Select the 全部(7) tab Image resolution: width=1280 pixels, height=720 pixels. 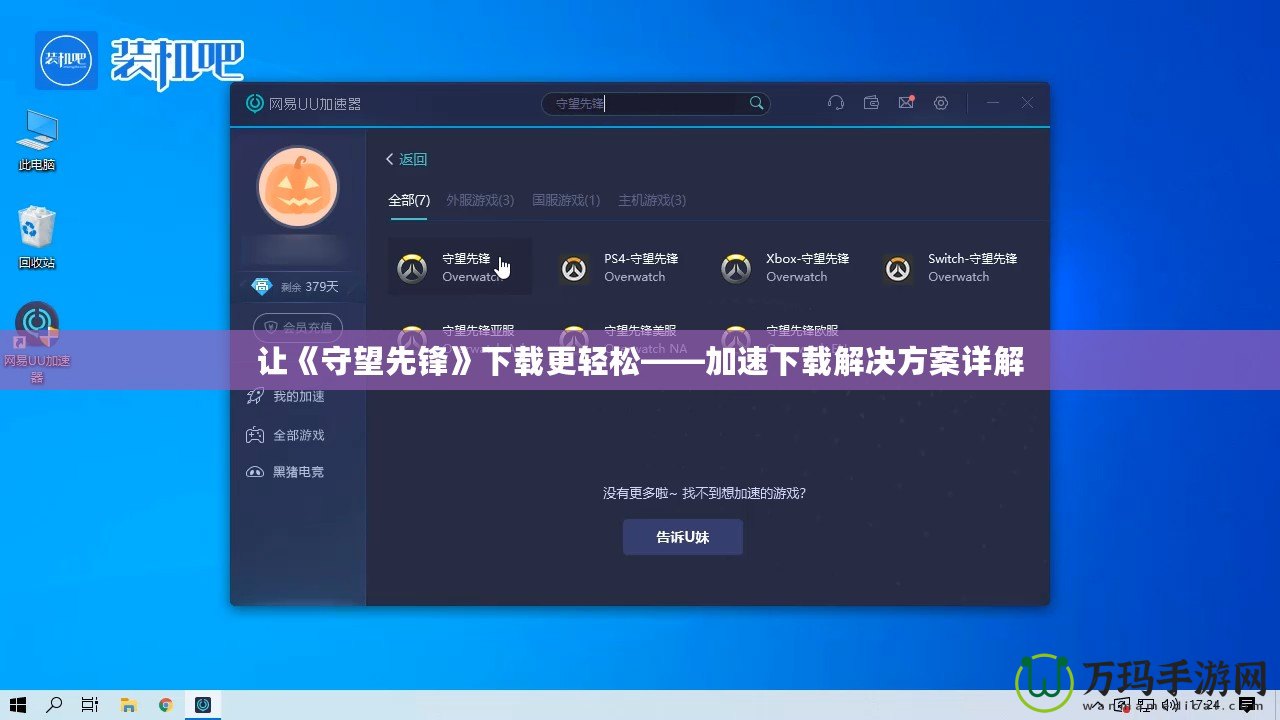coord(409,200)
